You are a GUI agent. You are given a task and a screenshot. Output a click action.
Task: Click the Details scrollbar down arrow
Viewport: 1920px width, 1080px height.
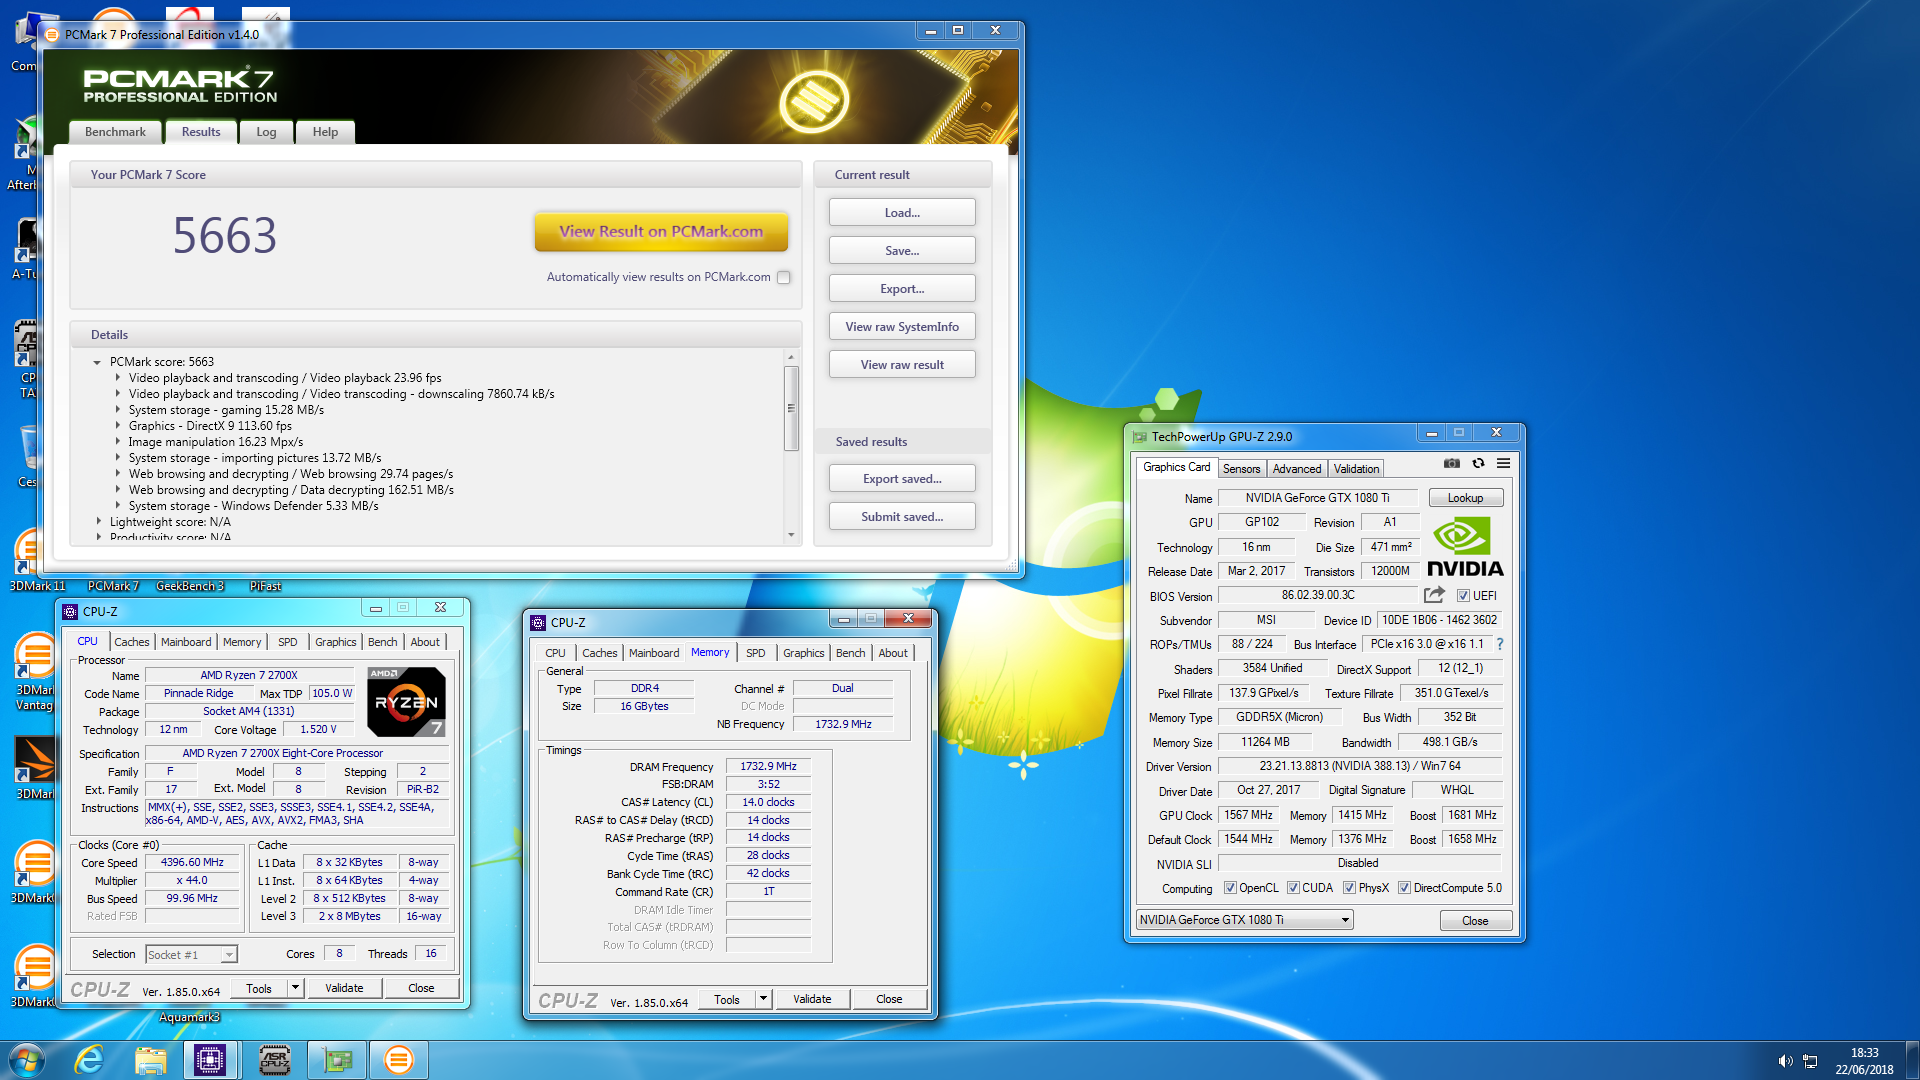(791, 535)
